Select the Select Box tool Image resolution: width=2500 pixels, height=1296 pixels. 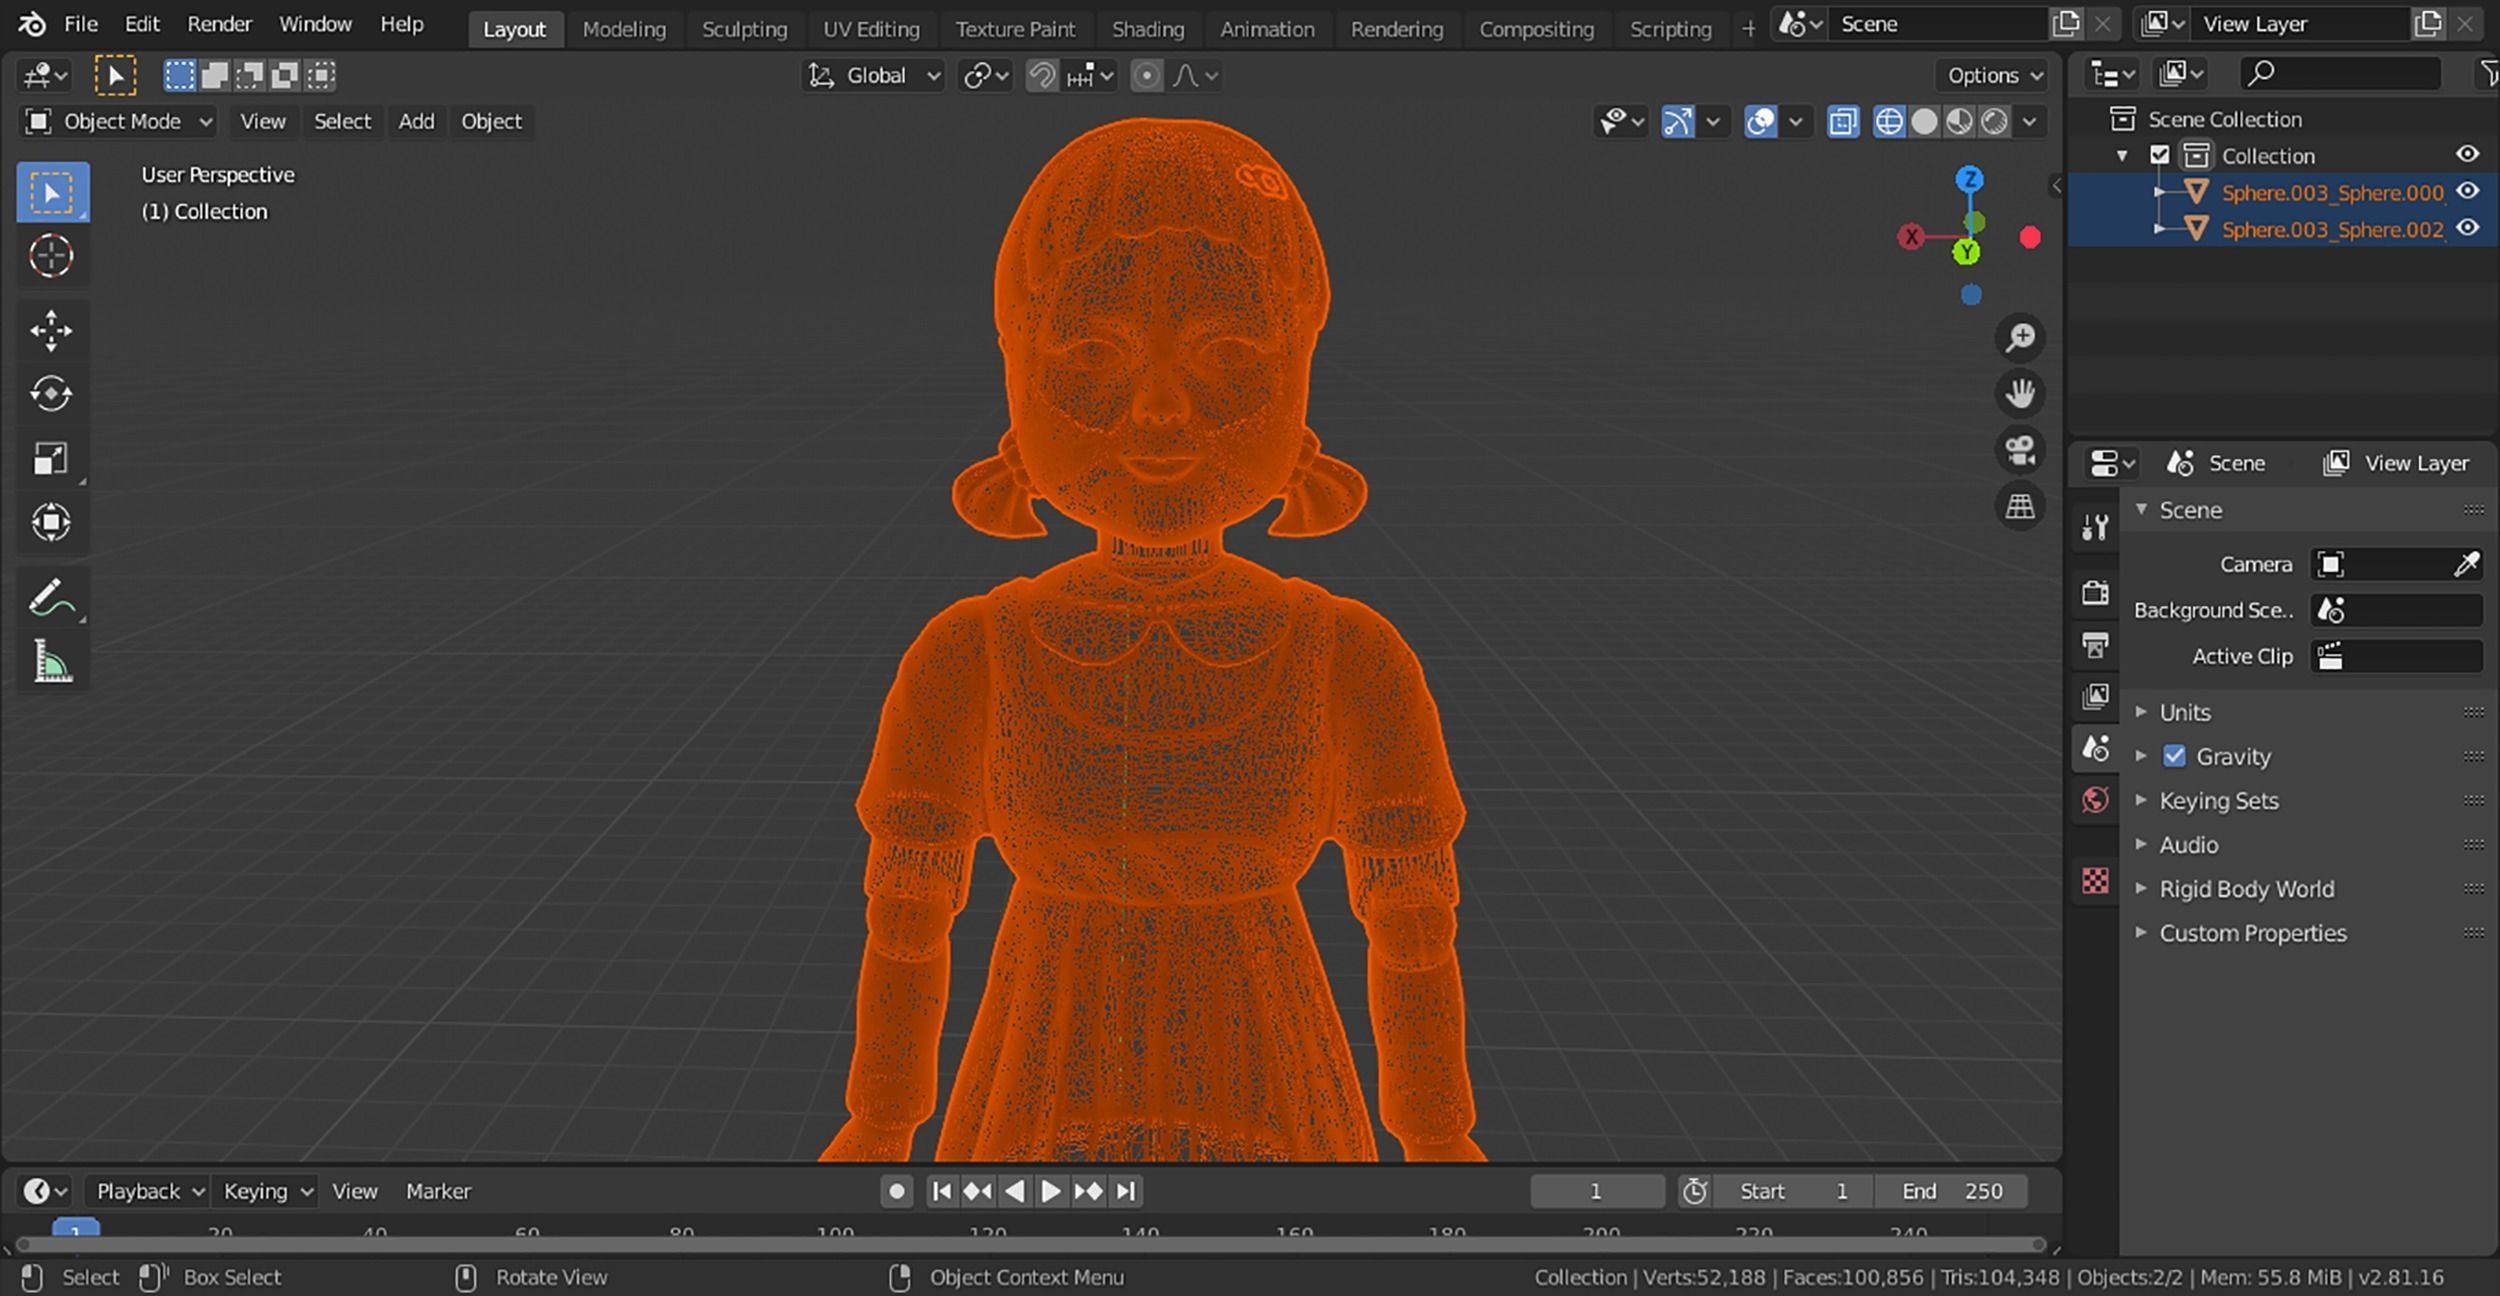point(52,192)
